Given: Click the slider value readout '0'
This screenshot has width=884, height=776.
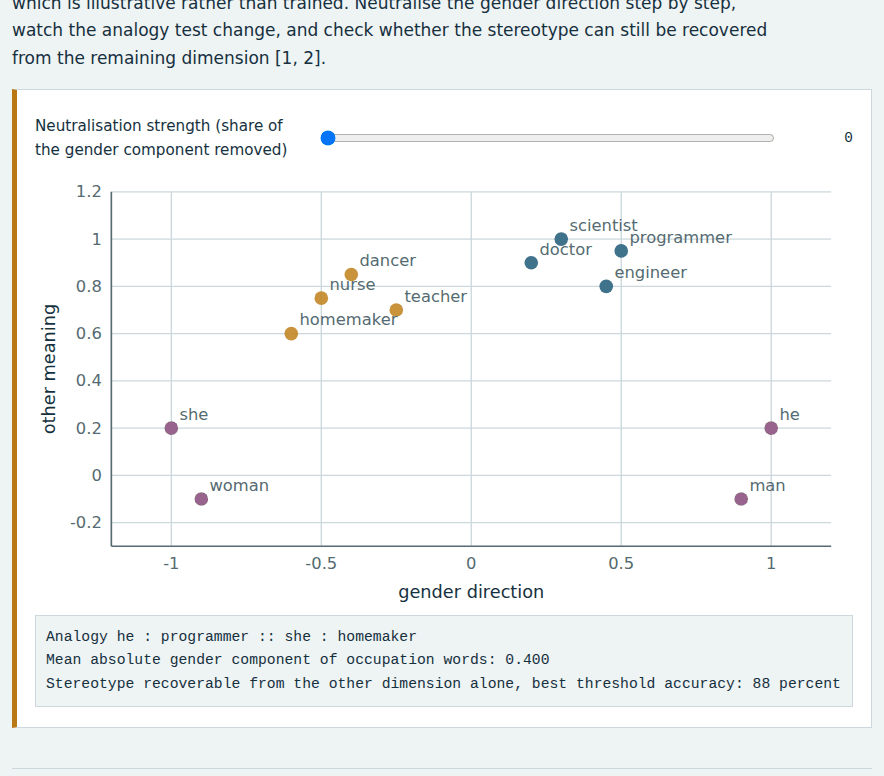Looking at the screenshot, I should 848,138.
